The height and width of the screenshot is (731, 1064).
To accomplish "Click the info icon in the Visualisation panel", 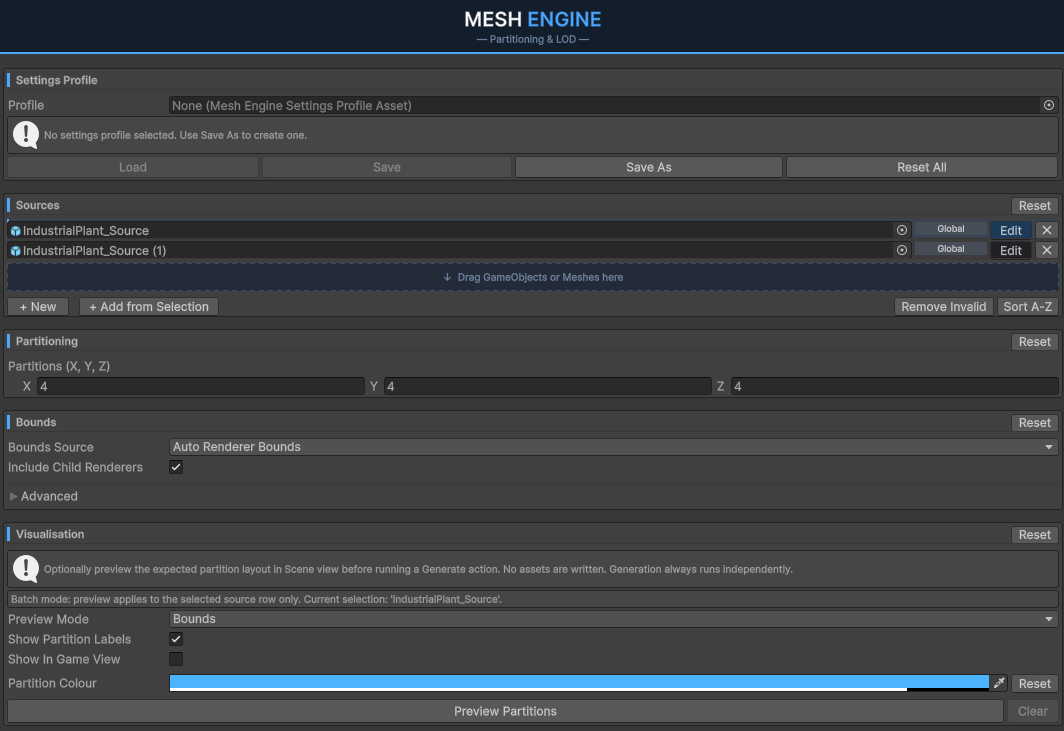I will [25, 568].
